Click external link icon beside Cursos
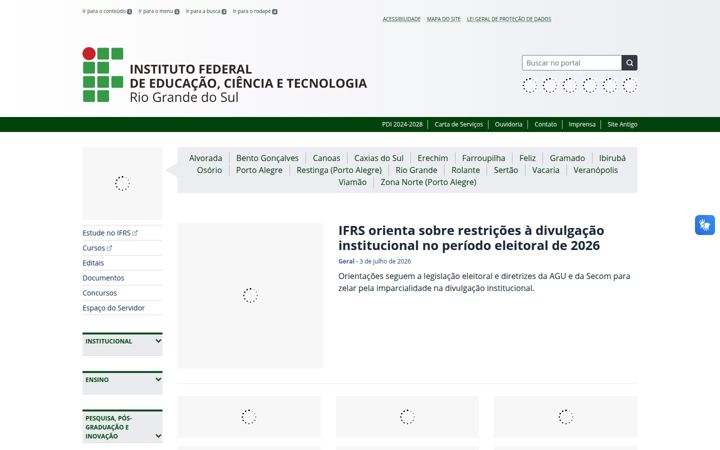 109,248
